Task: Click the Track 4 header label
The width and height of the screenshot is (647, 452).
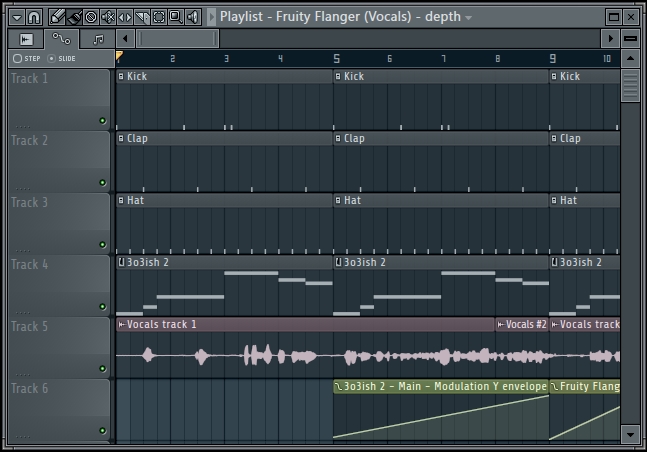Action: tap(29, 264)
